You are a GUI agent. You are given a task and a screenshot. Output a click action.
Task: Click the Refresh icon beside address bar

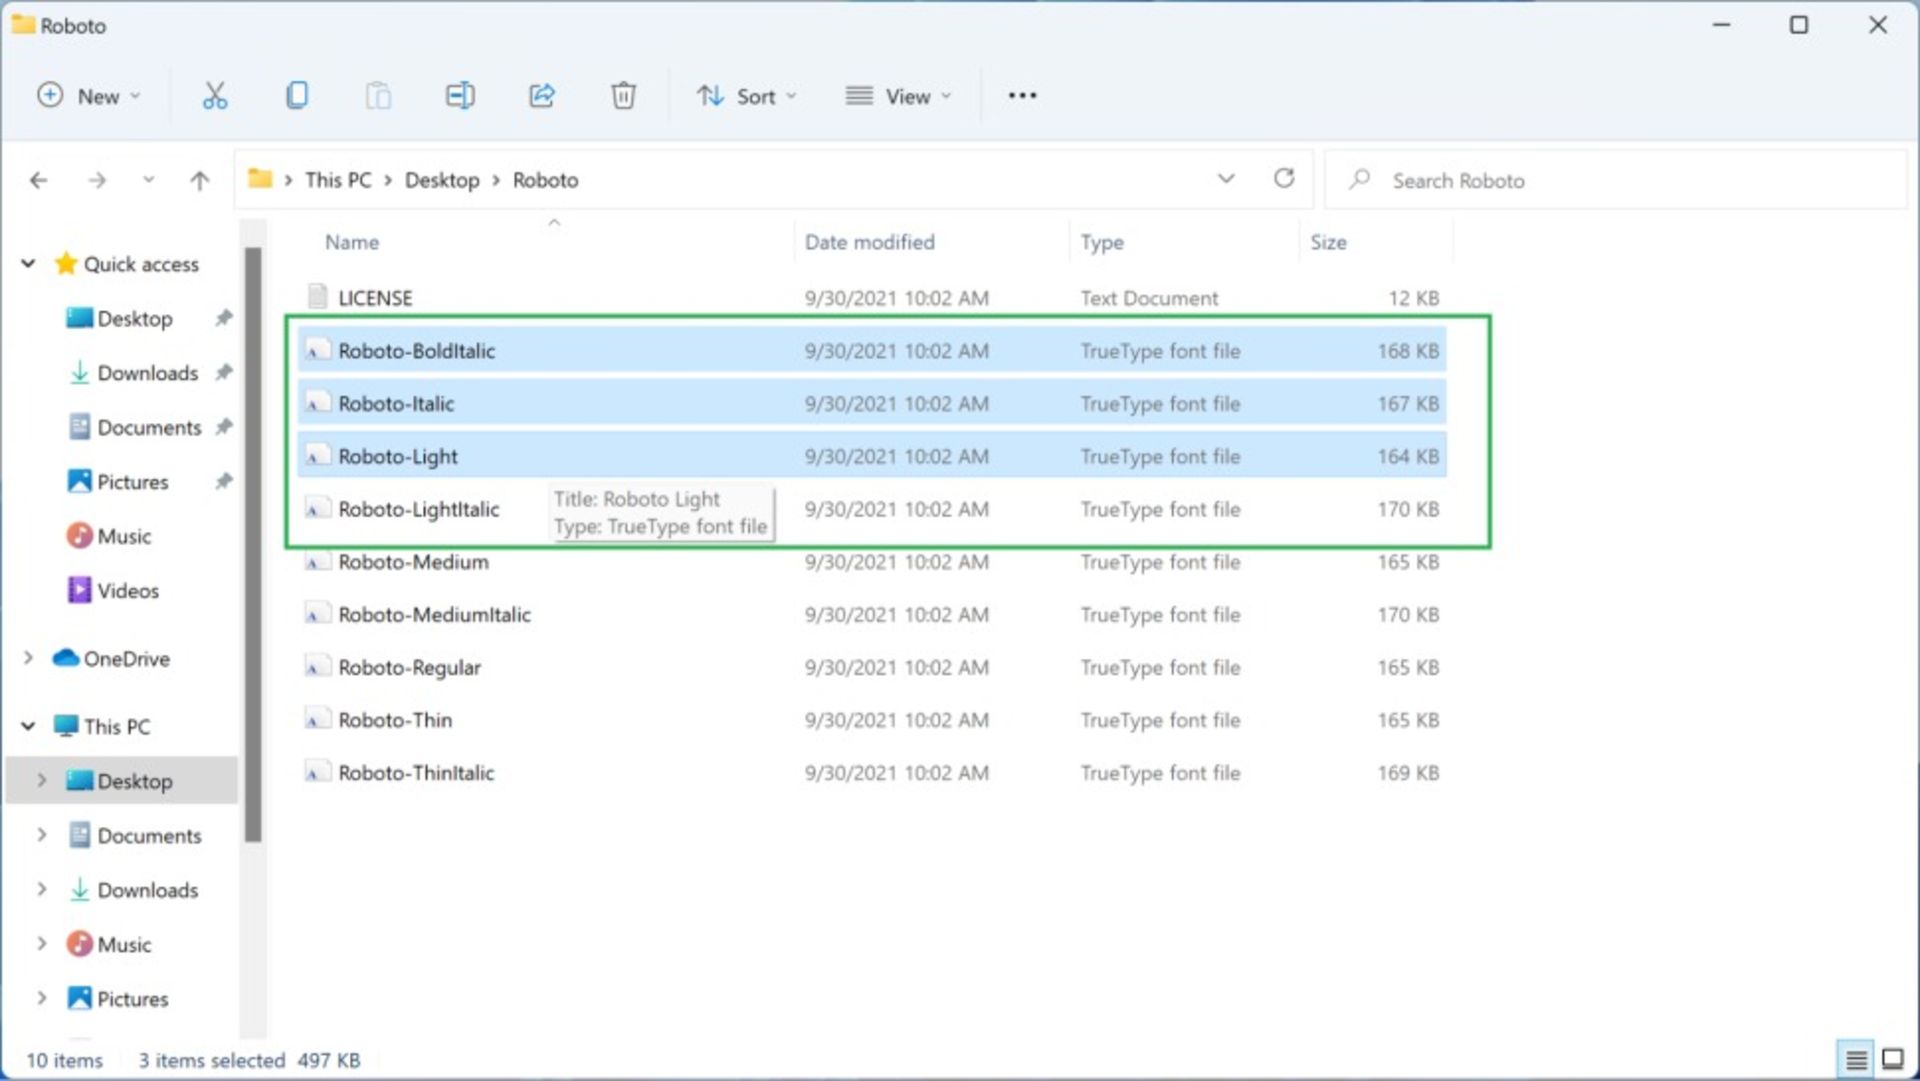coord(1284,179)
